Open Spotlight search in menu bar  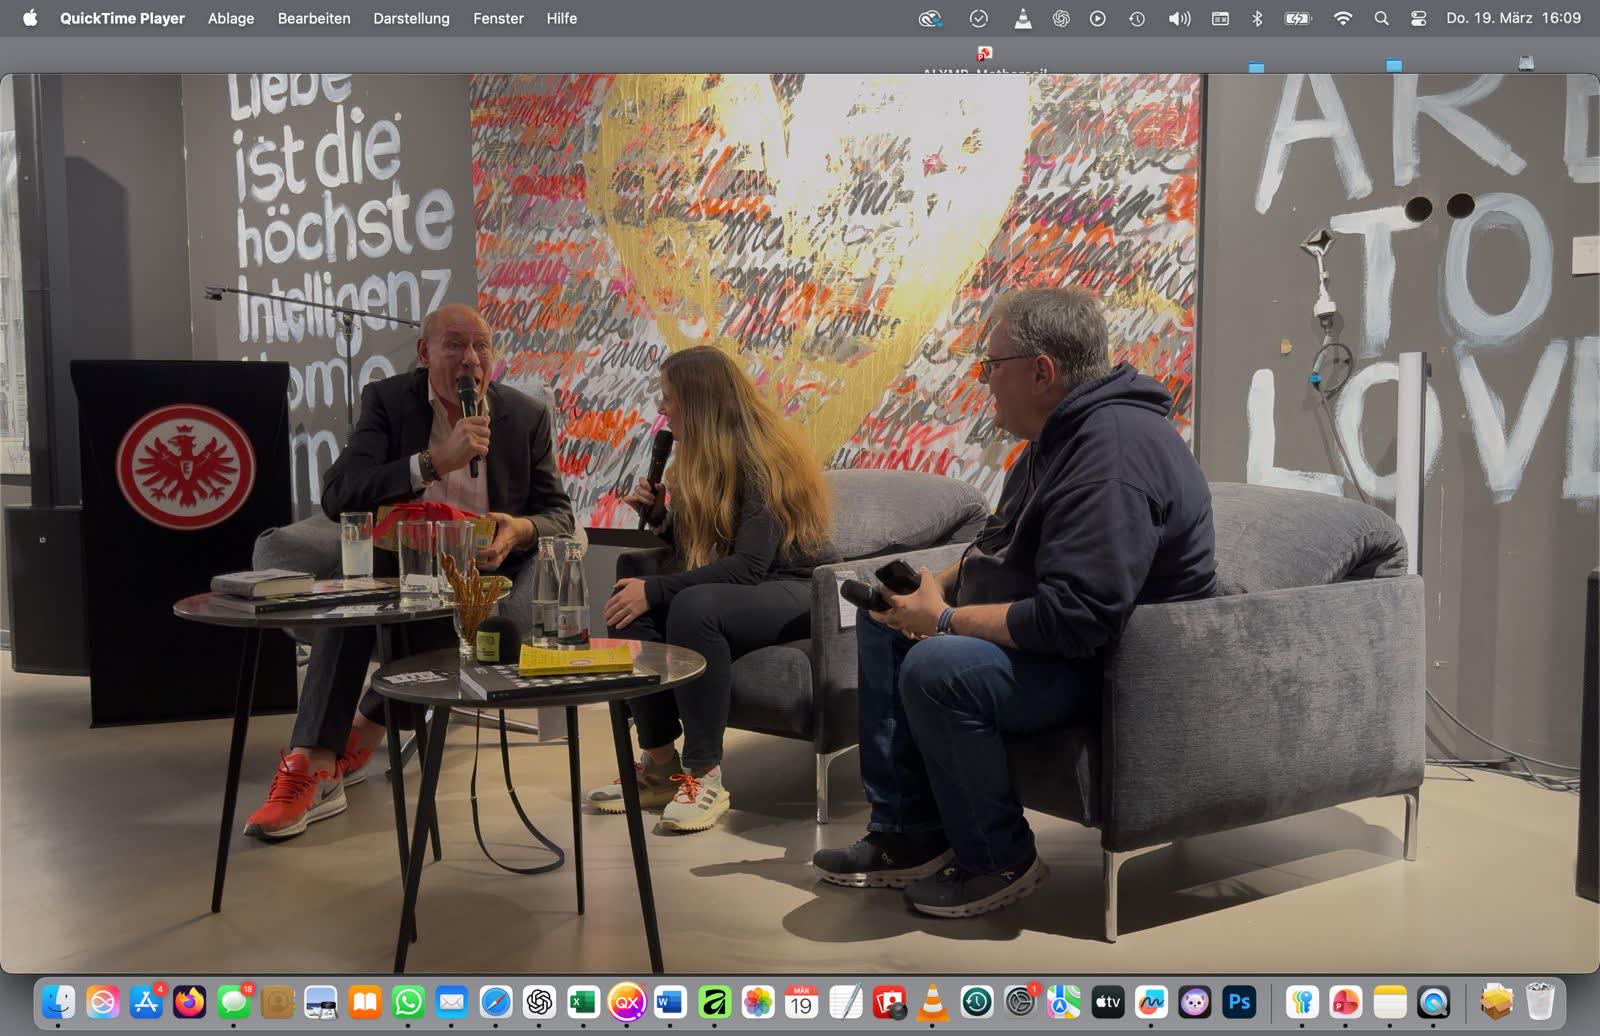click(1381, 18)
